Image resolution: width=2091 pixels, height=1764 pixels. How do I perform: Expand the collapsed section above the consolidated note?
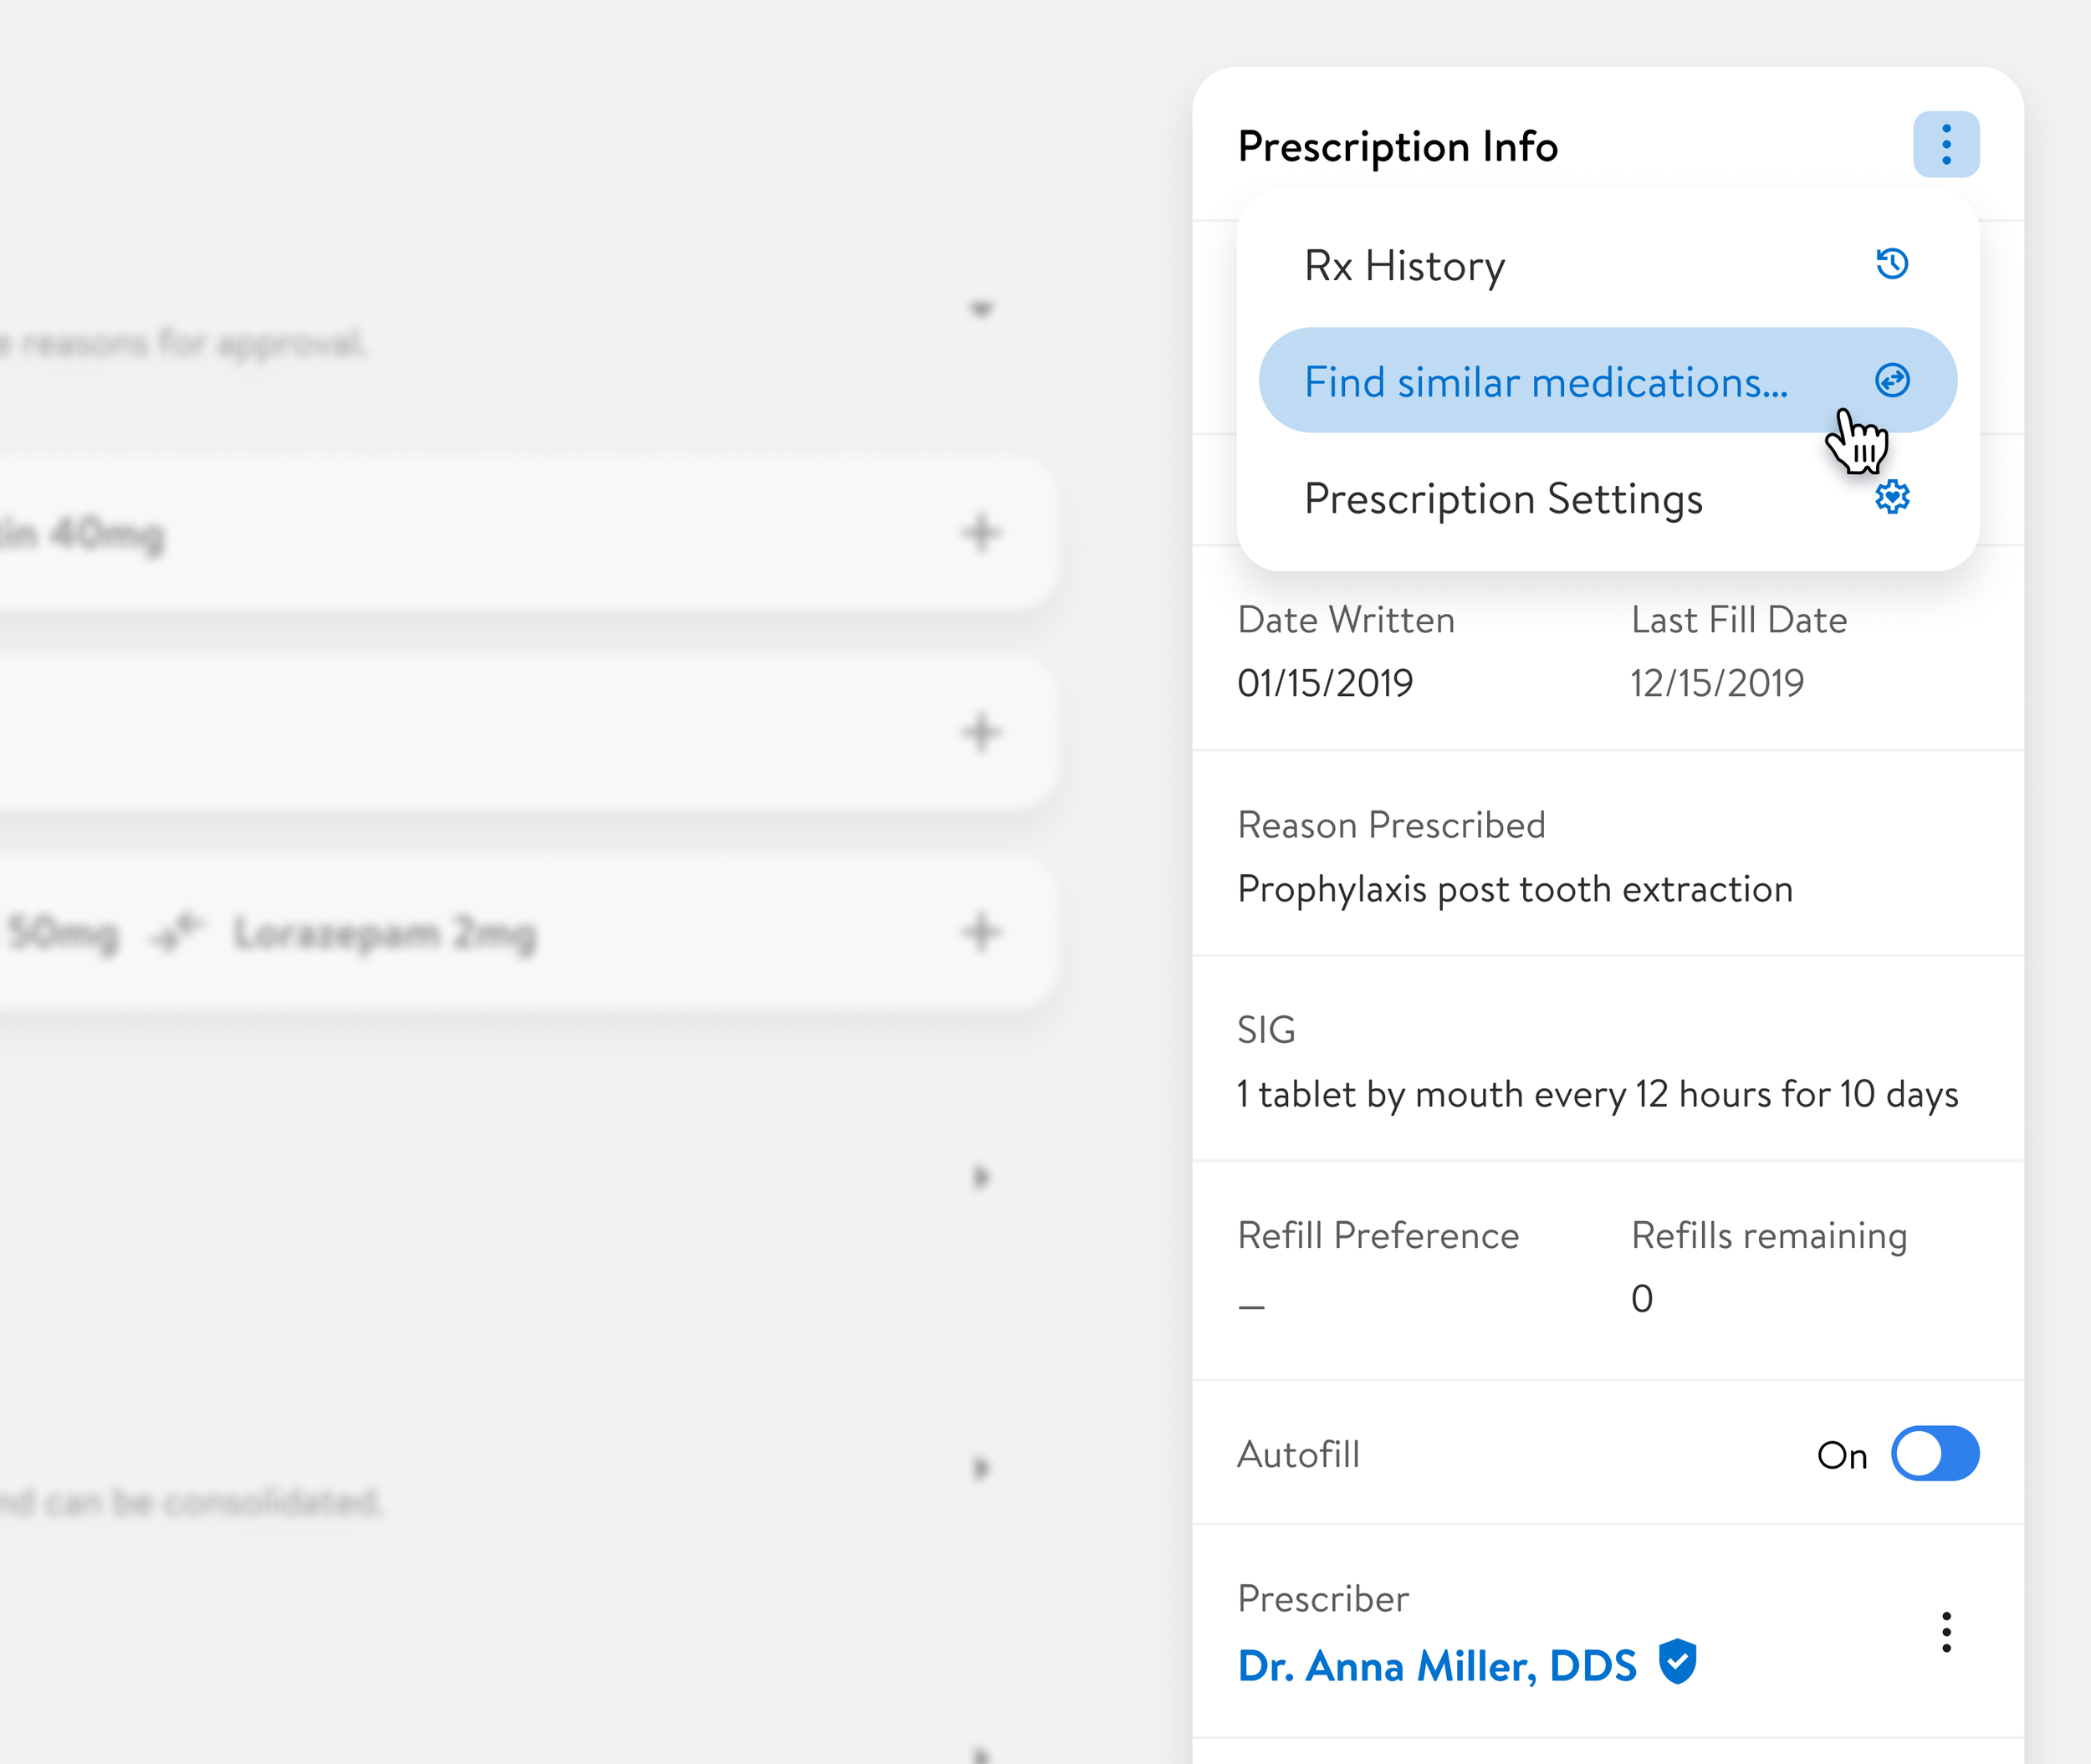click(980, 1177)
